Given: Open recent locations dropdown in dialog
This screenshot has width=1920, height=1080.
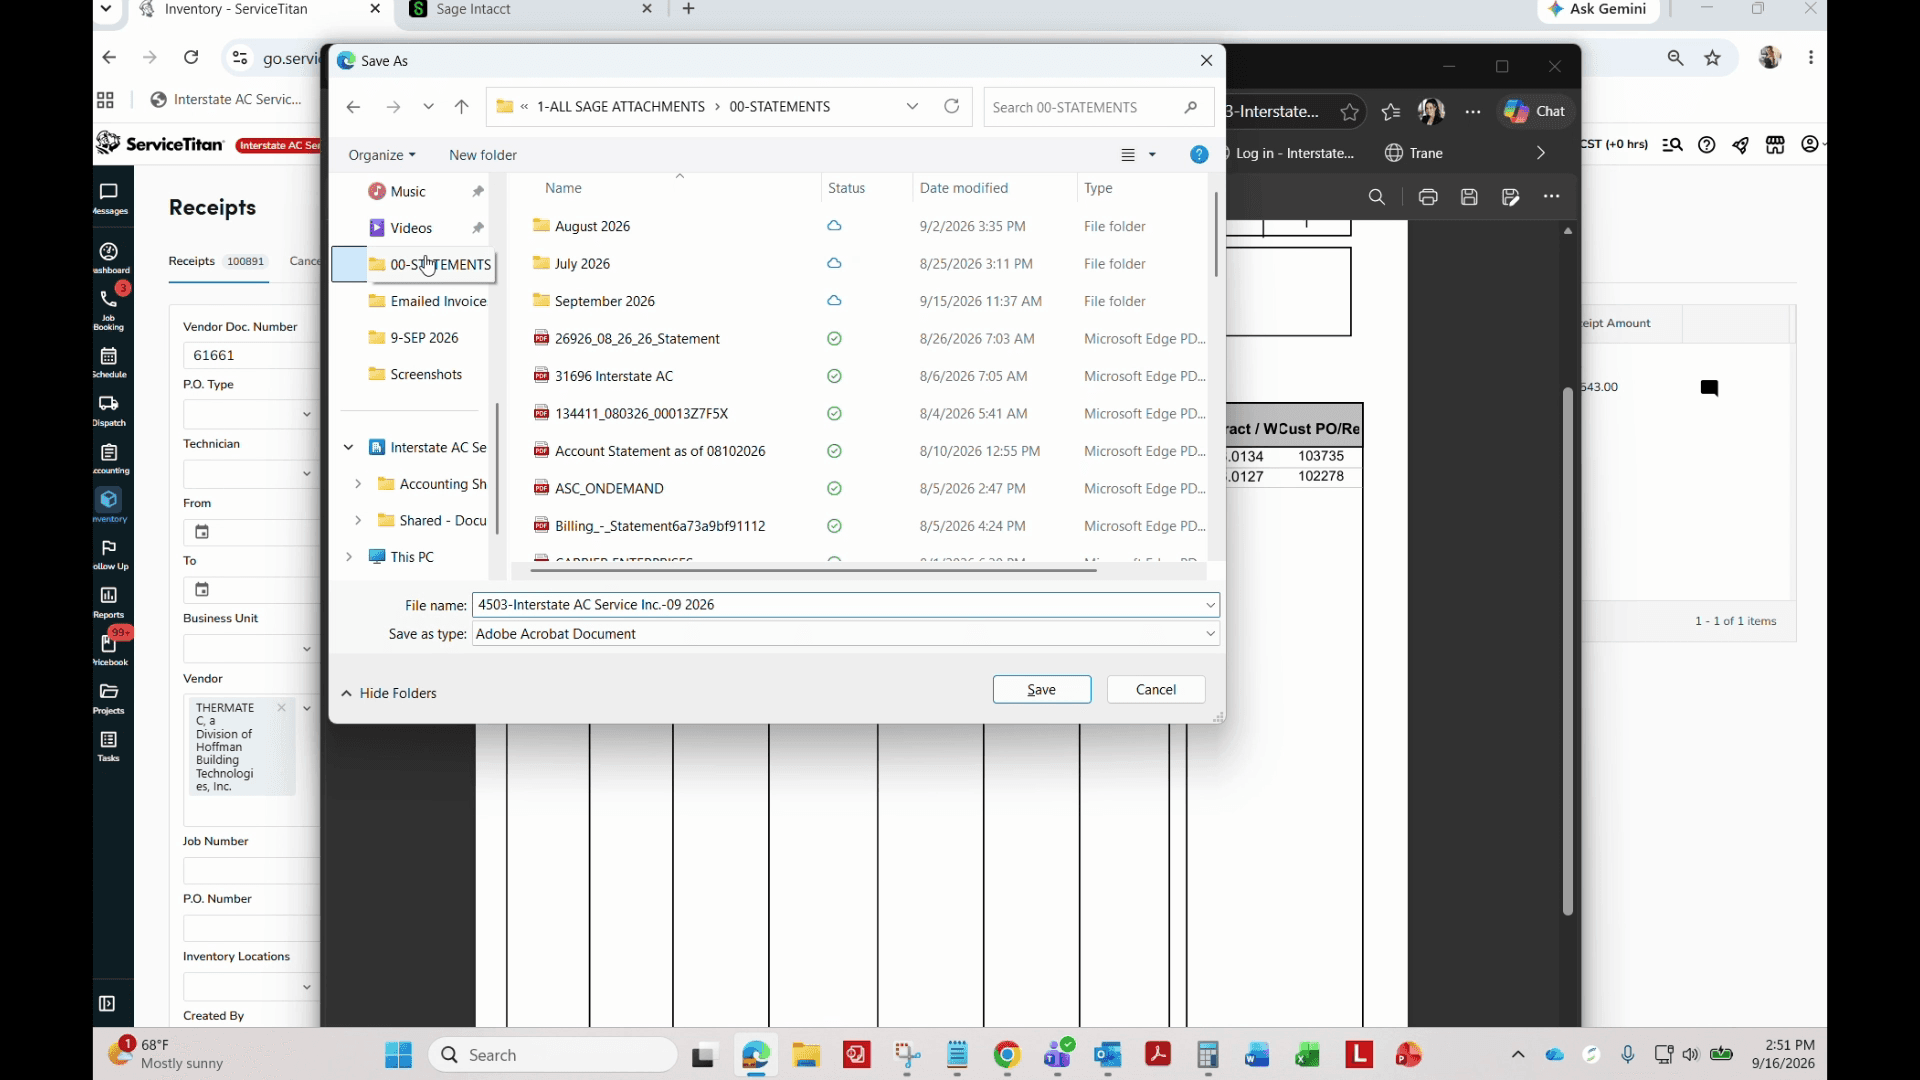Looking at the screenshot, I should click(428, 107).
